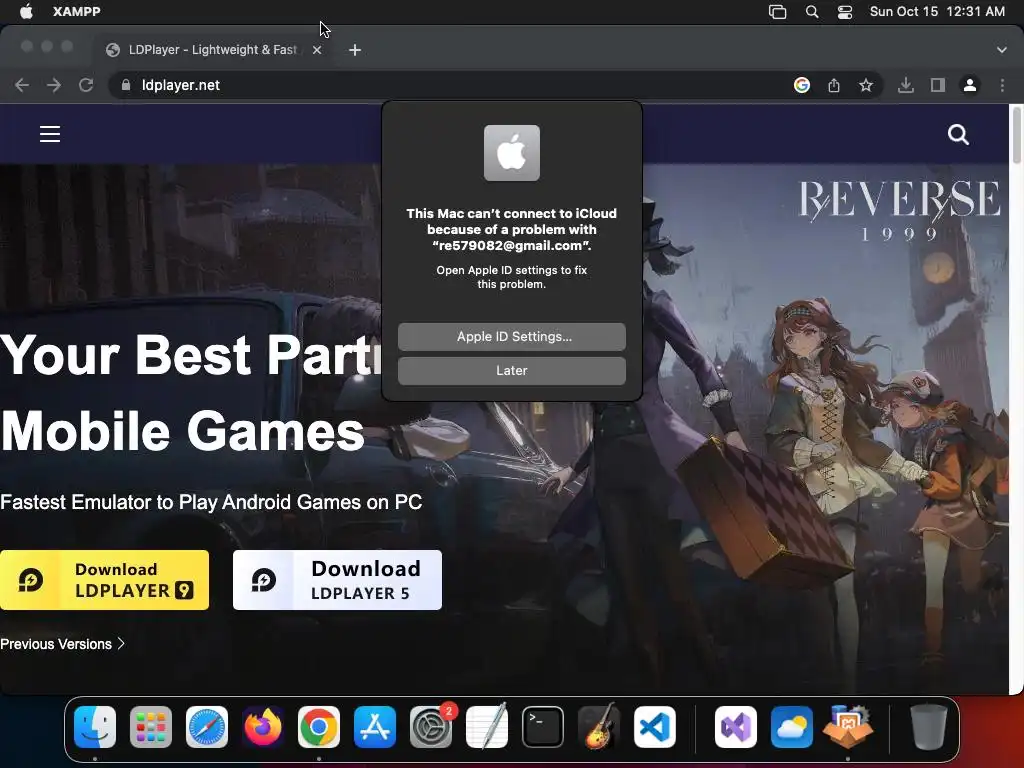The height and width of the screenshot is (768, 1024).
Task: Launch Terminal from the Dock
Action: (543, 727)
